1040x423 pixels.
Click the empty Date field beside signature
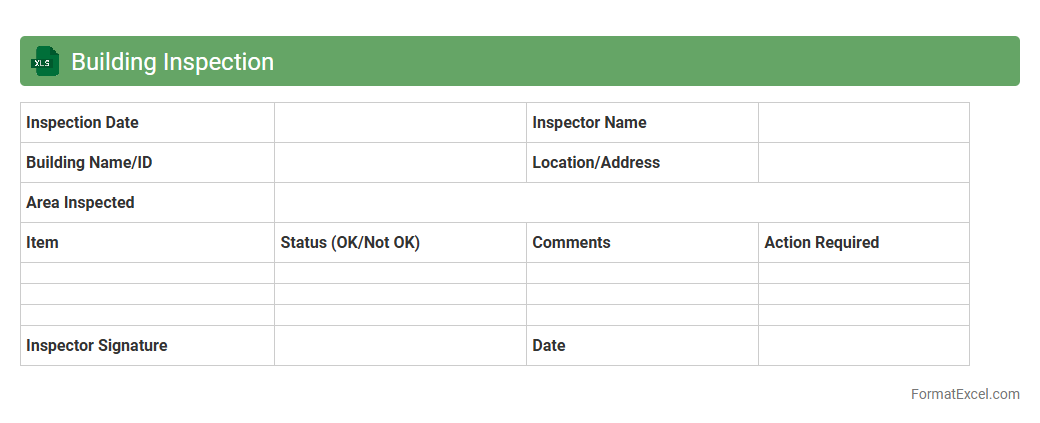click(863, 346)
